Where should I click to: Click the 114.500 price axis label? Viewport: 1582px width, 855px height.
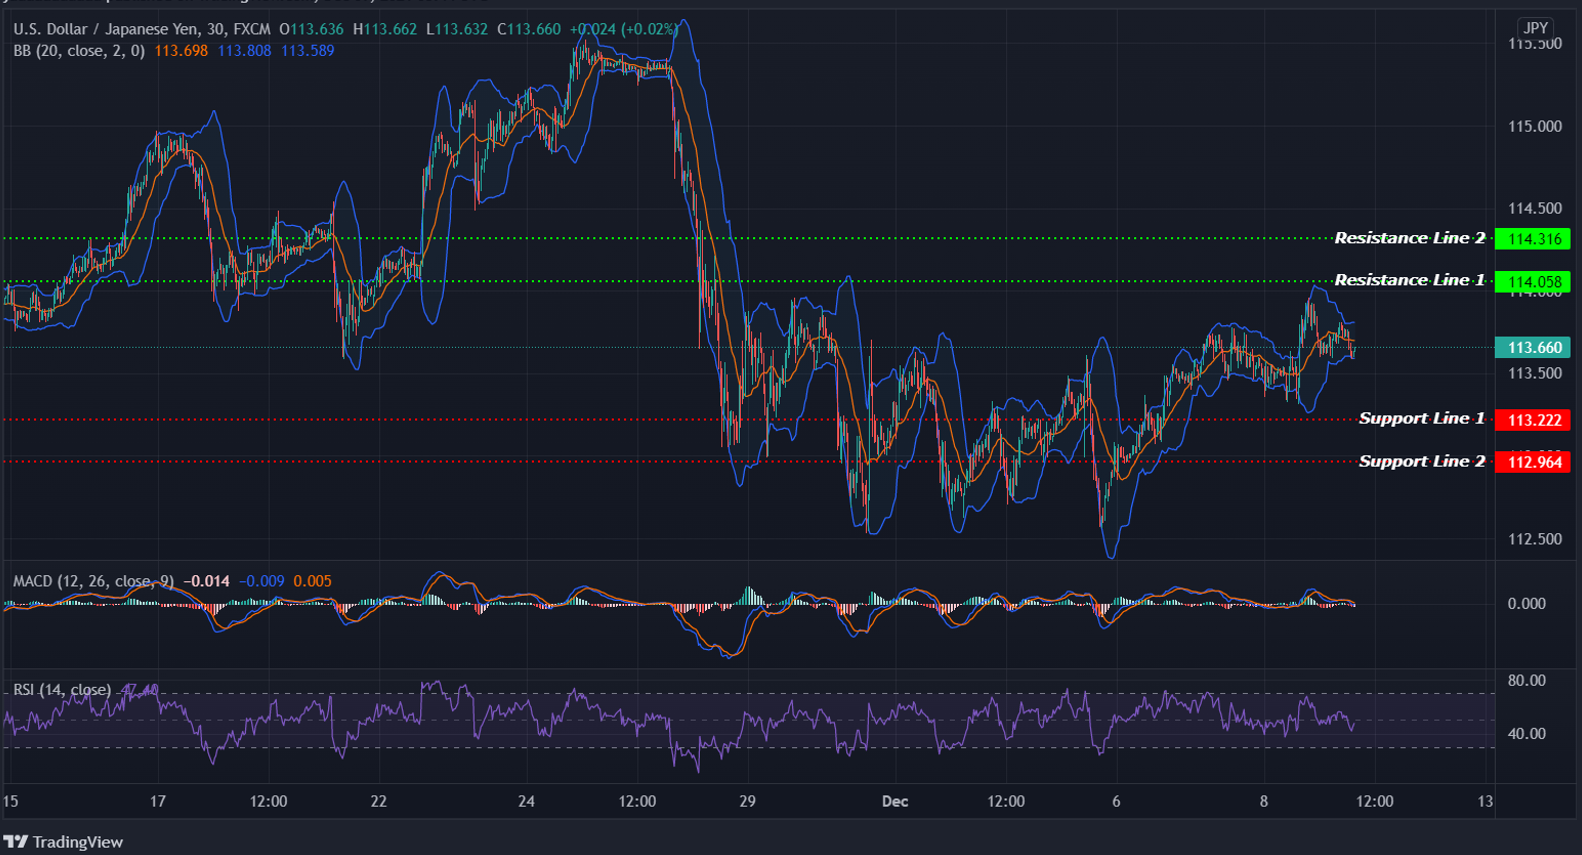tap(1535, 208)
